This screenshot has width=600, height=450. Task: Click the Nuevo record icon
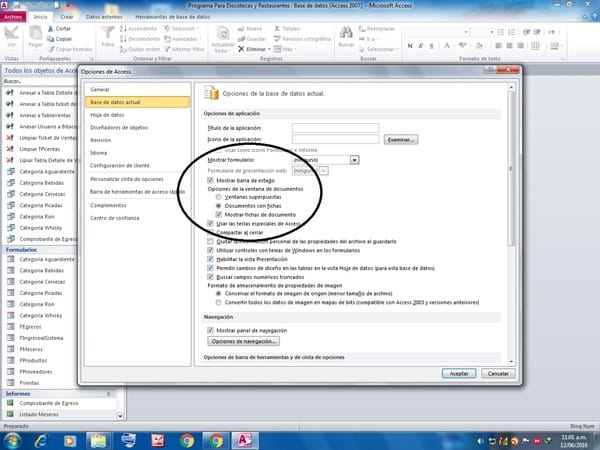pos(241,29)
